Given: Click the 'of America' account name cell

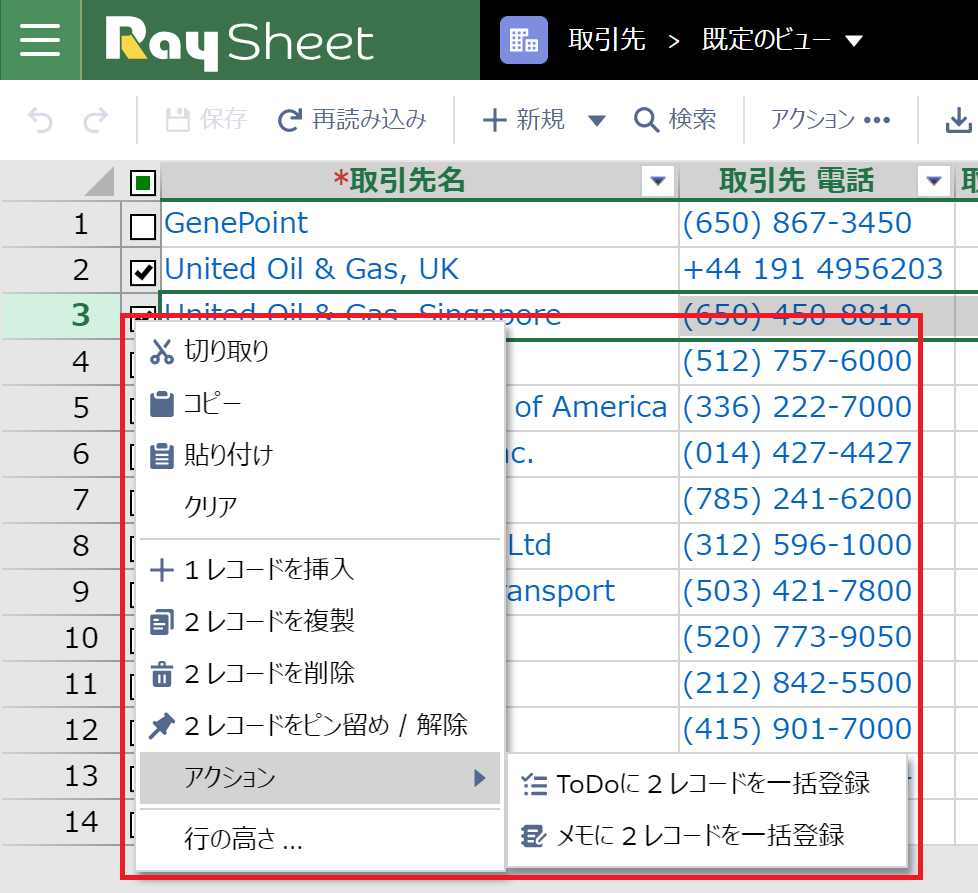Looking at the screenshot, I should click(591, 407).
